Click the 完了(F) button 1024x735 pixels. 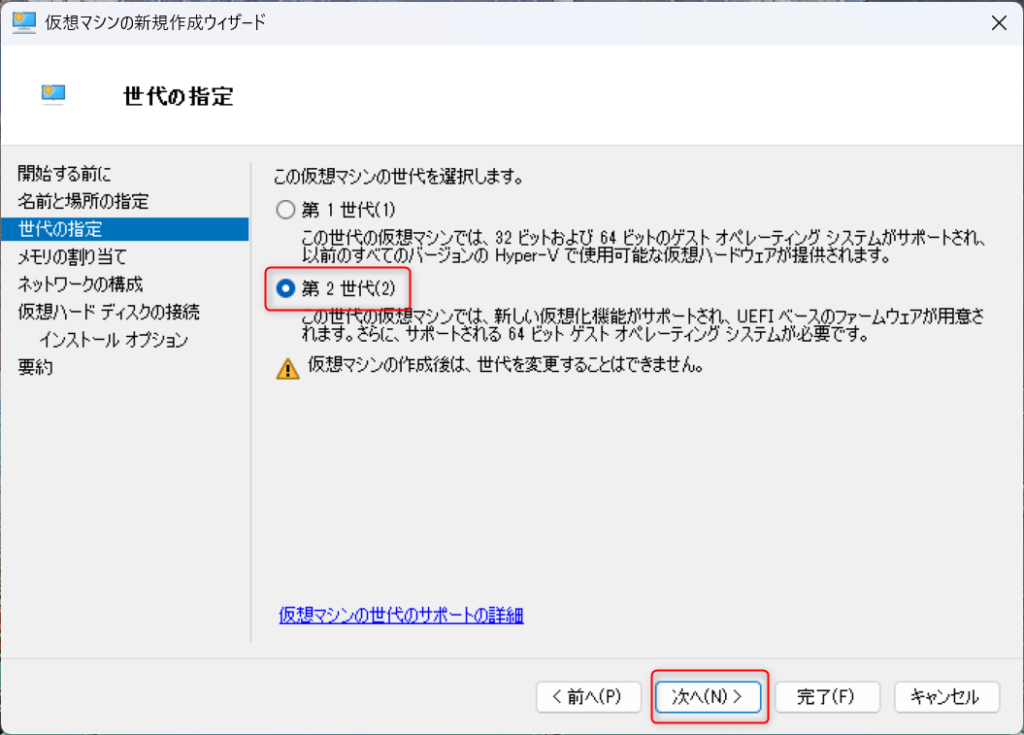827,697
